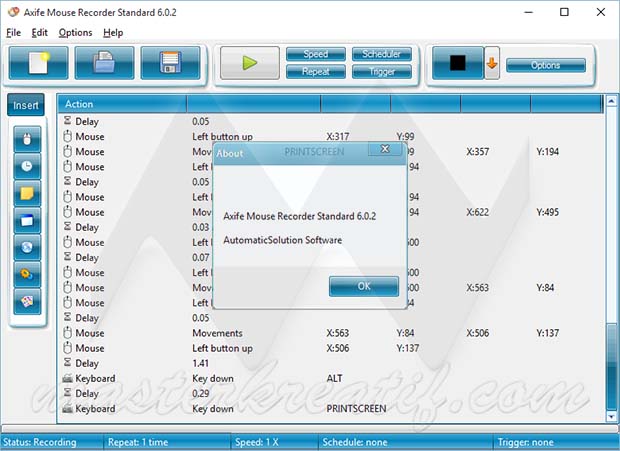Select the Mouse row with X:317

[x=331, y=137]
